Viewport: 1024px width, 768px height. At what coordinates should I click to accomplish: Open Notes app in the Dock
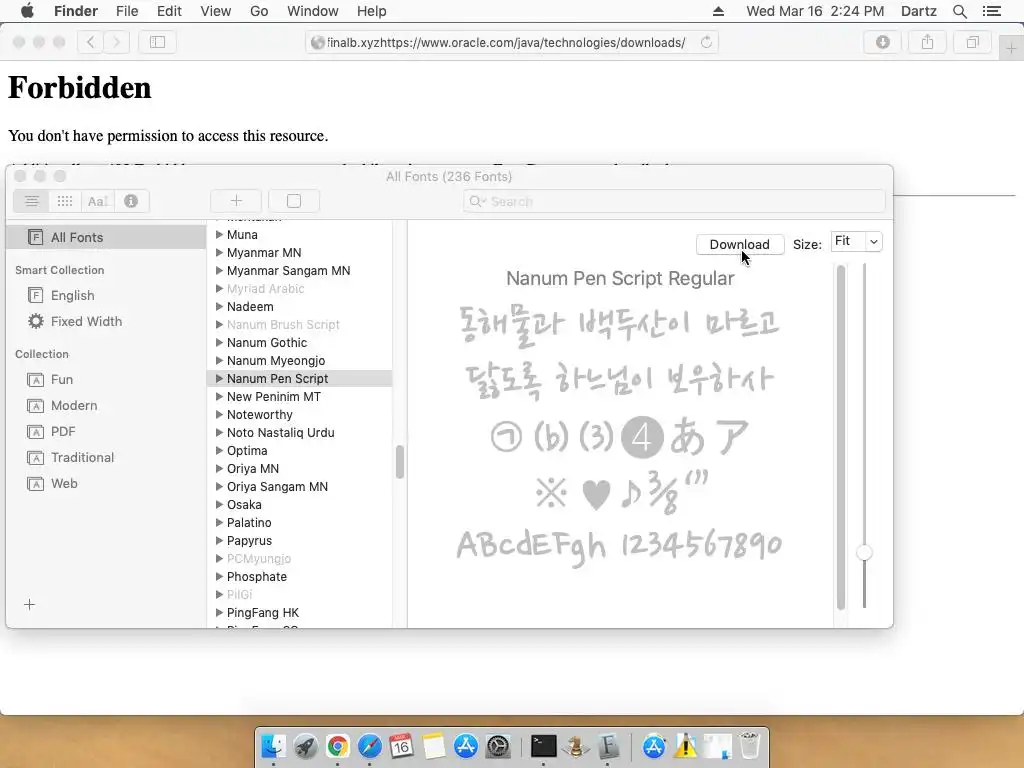tap(433, 746)
